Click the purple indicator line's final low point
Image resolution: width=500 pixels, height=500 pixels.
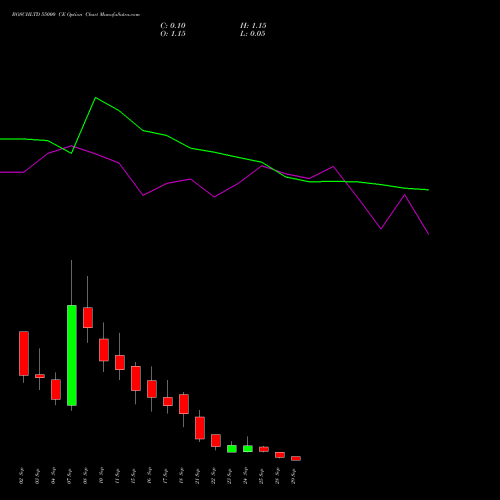coord(428,234)
